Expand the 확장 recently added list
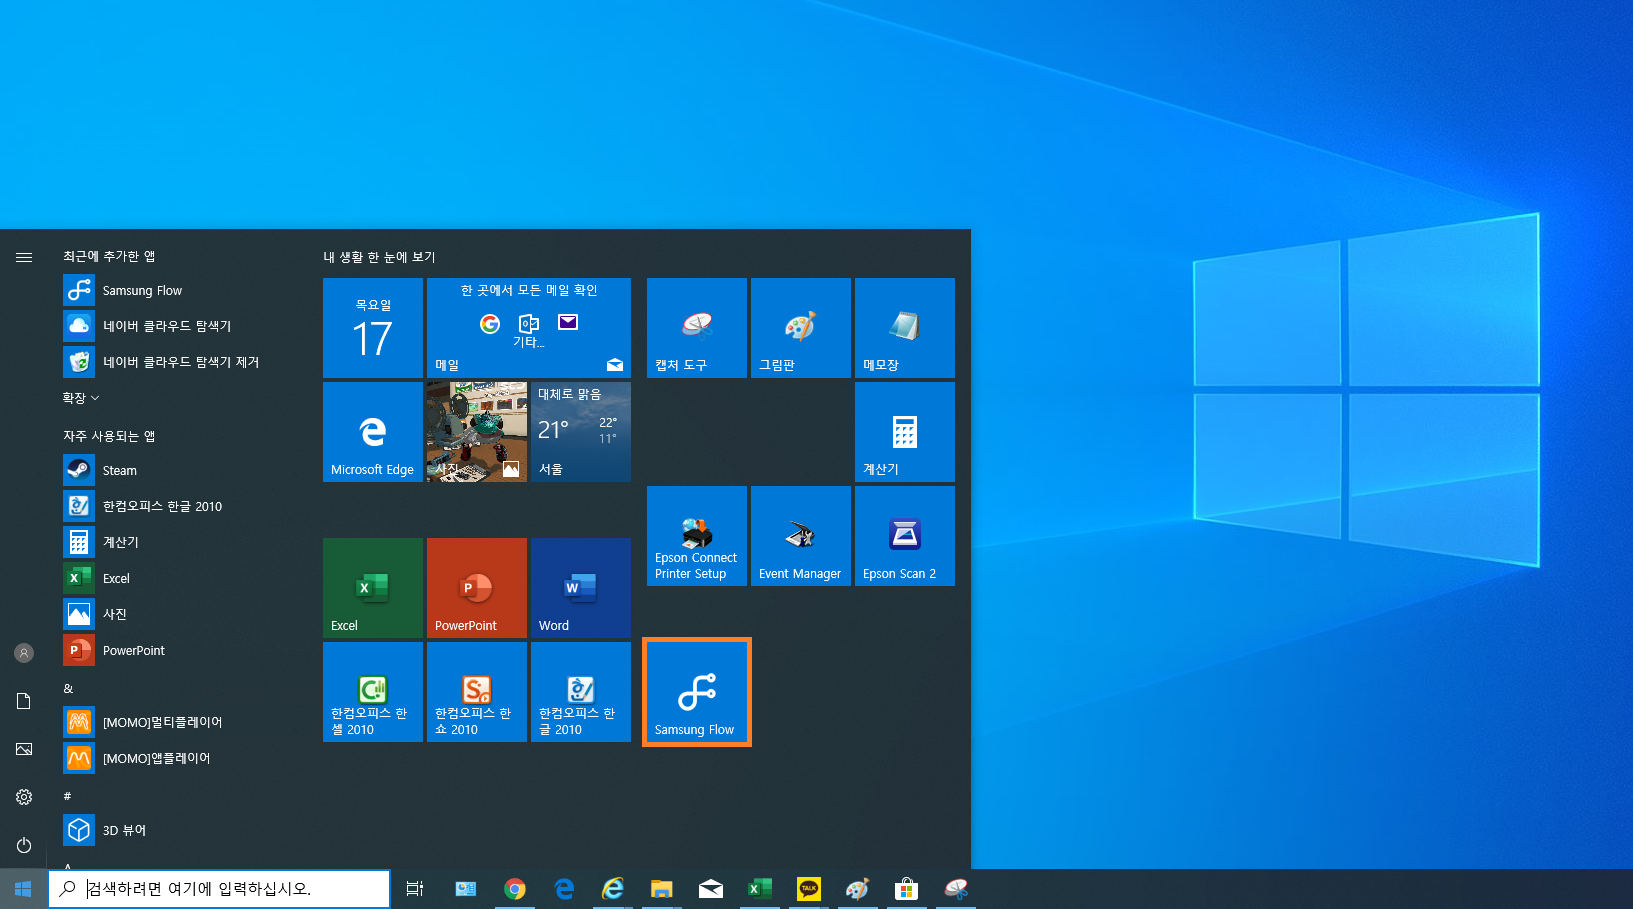The width and height of the screenshot is (1633, 909). pos(81,398)
